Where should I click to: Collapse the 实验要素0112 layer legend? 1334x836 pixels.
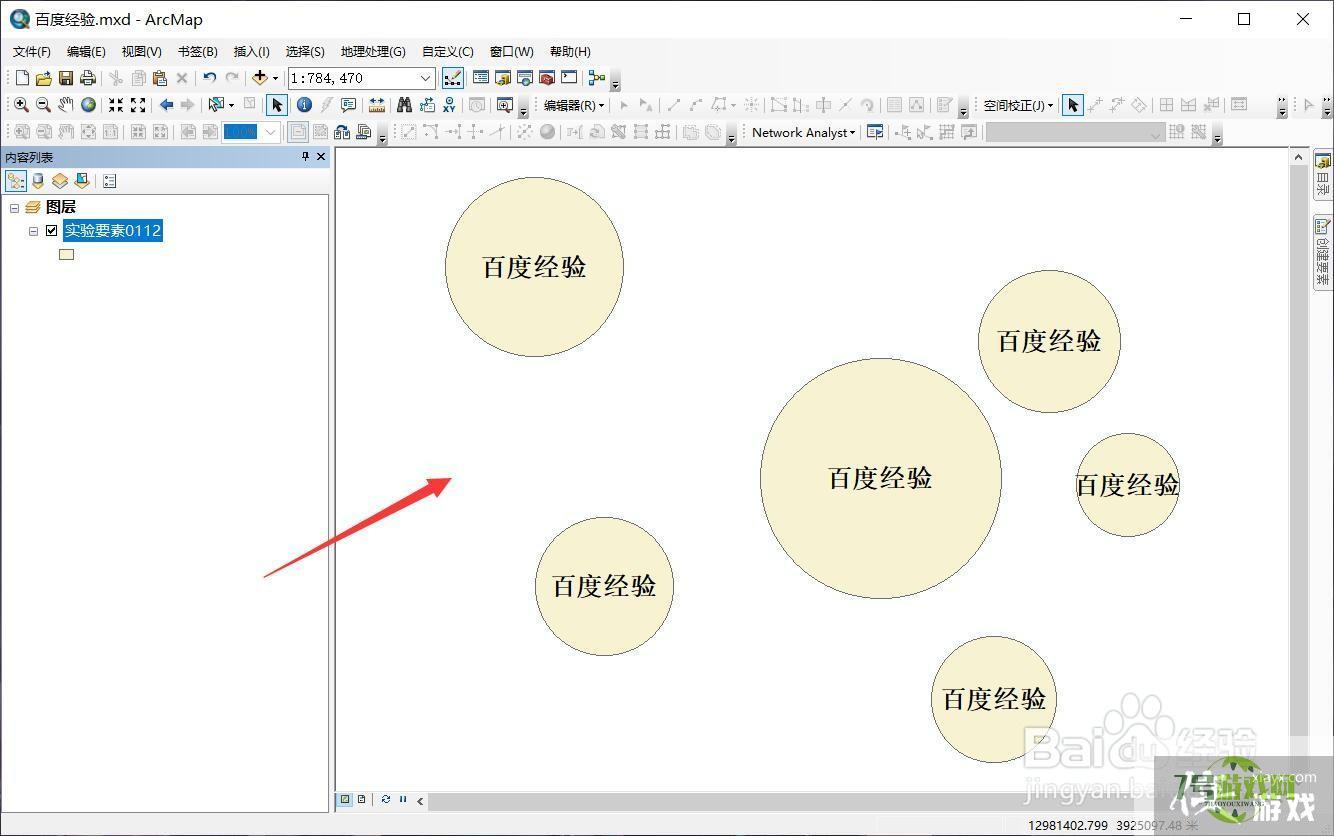tap(33, 231)
